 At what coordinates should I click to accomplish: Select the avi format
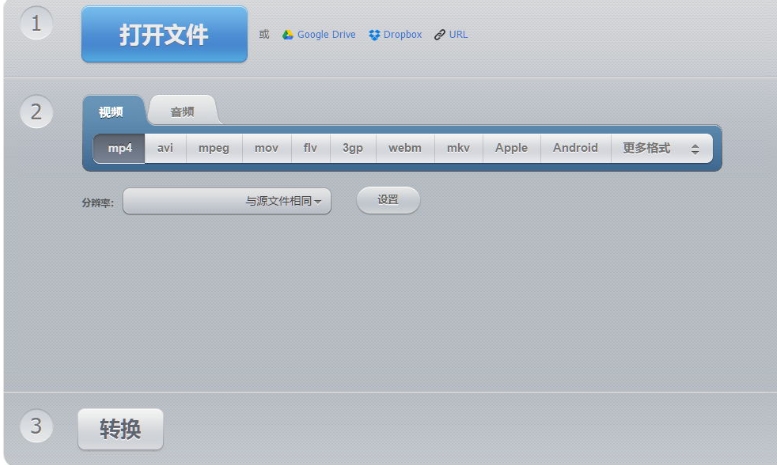166,148
